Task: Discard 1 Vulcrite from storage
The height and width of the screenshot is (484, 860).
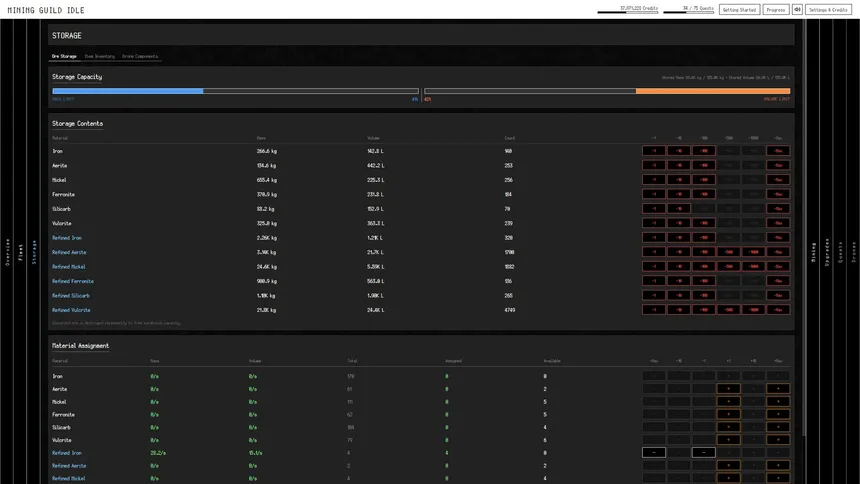Action: tap(654, 223)
